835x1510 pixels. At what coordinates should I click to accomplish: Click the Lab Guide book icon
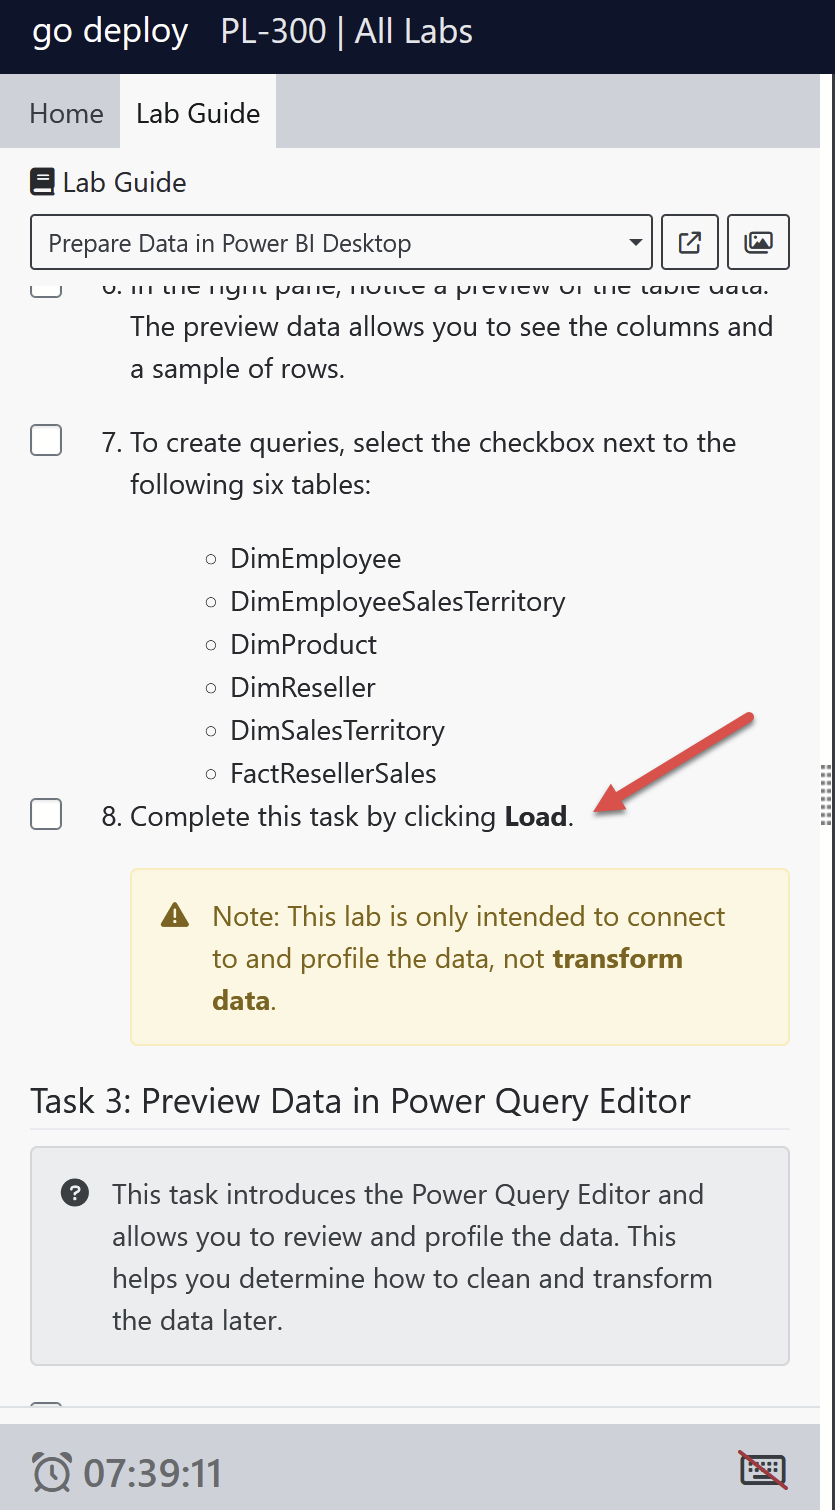click(x=44, y=181)
